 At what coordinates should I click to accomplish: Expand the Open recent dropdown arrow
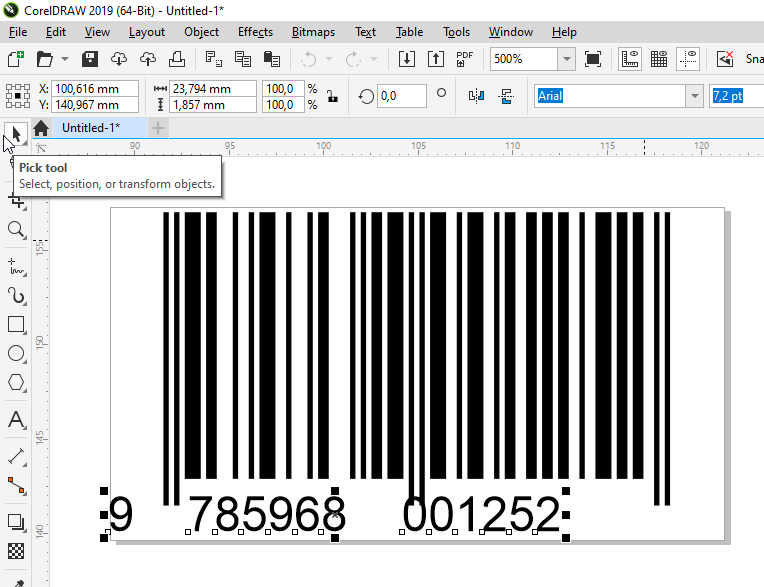65,59
